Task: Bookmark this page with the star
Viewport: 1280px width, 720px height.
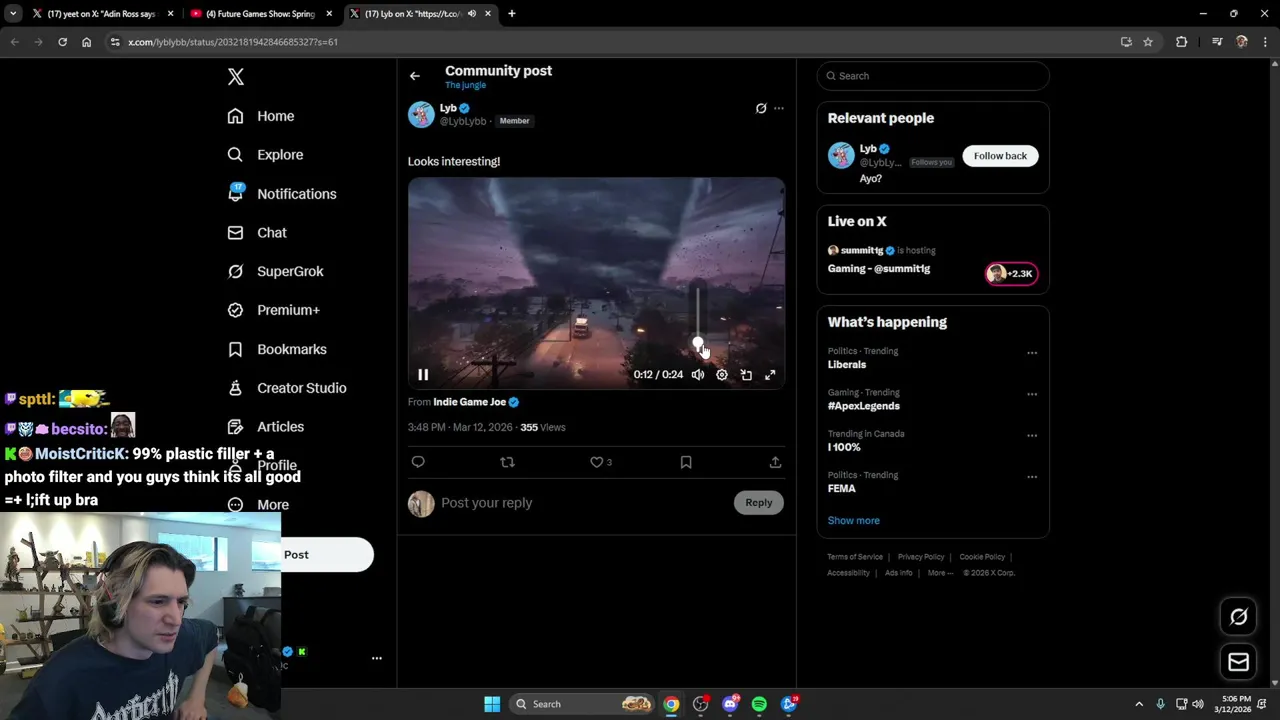Action: [1148, 42]
